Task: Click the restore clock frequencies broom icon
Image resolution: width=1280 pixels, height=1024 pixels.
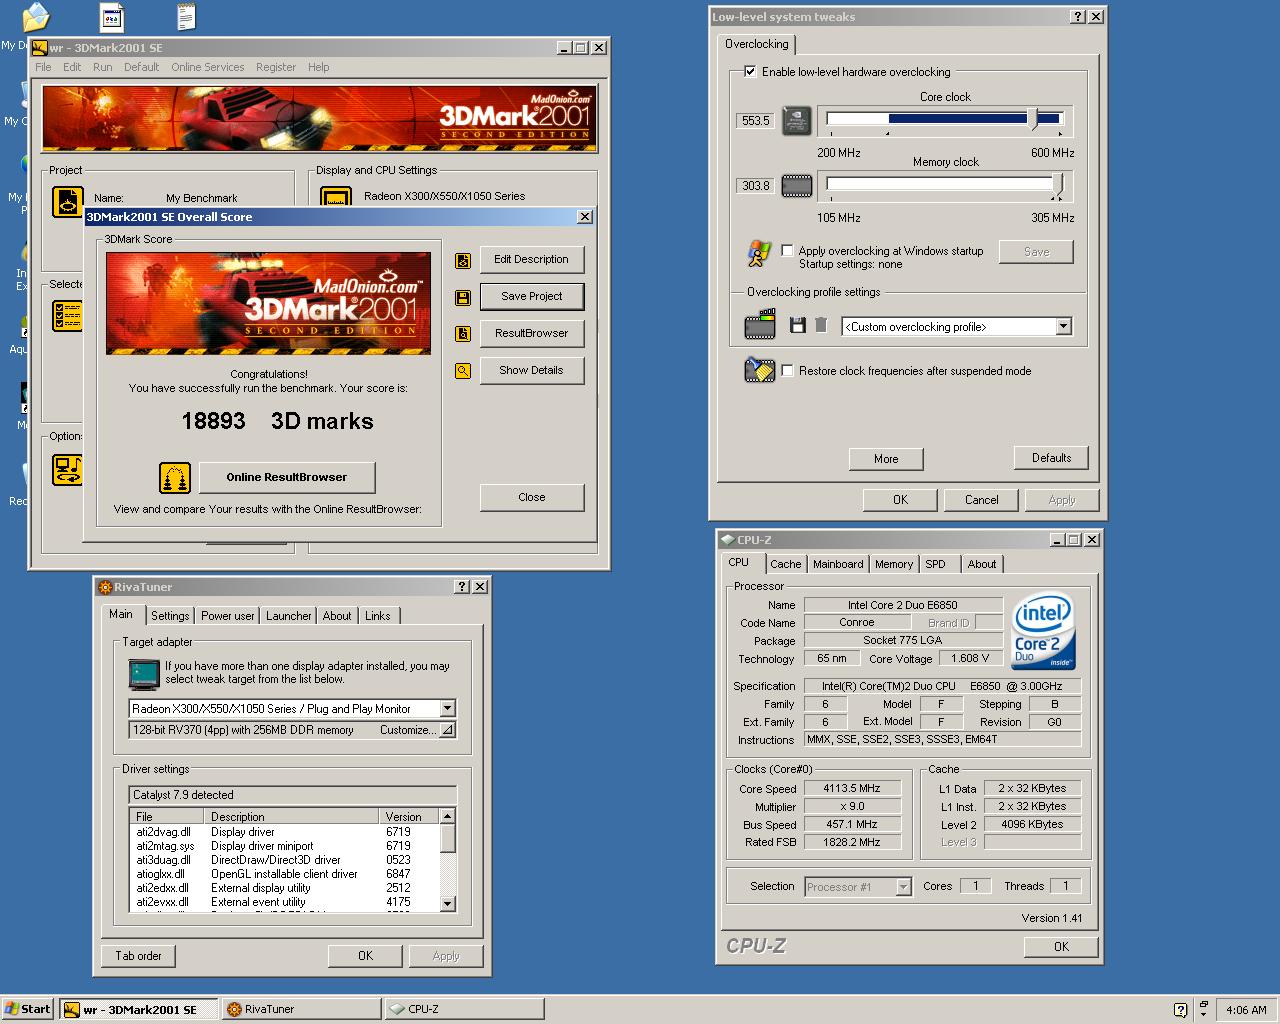Action: [760, 370]
